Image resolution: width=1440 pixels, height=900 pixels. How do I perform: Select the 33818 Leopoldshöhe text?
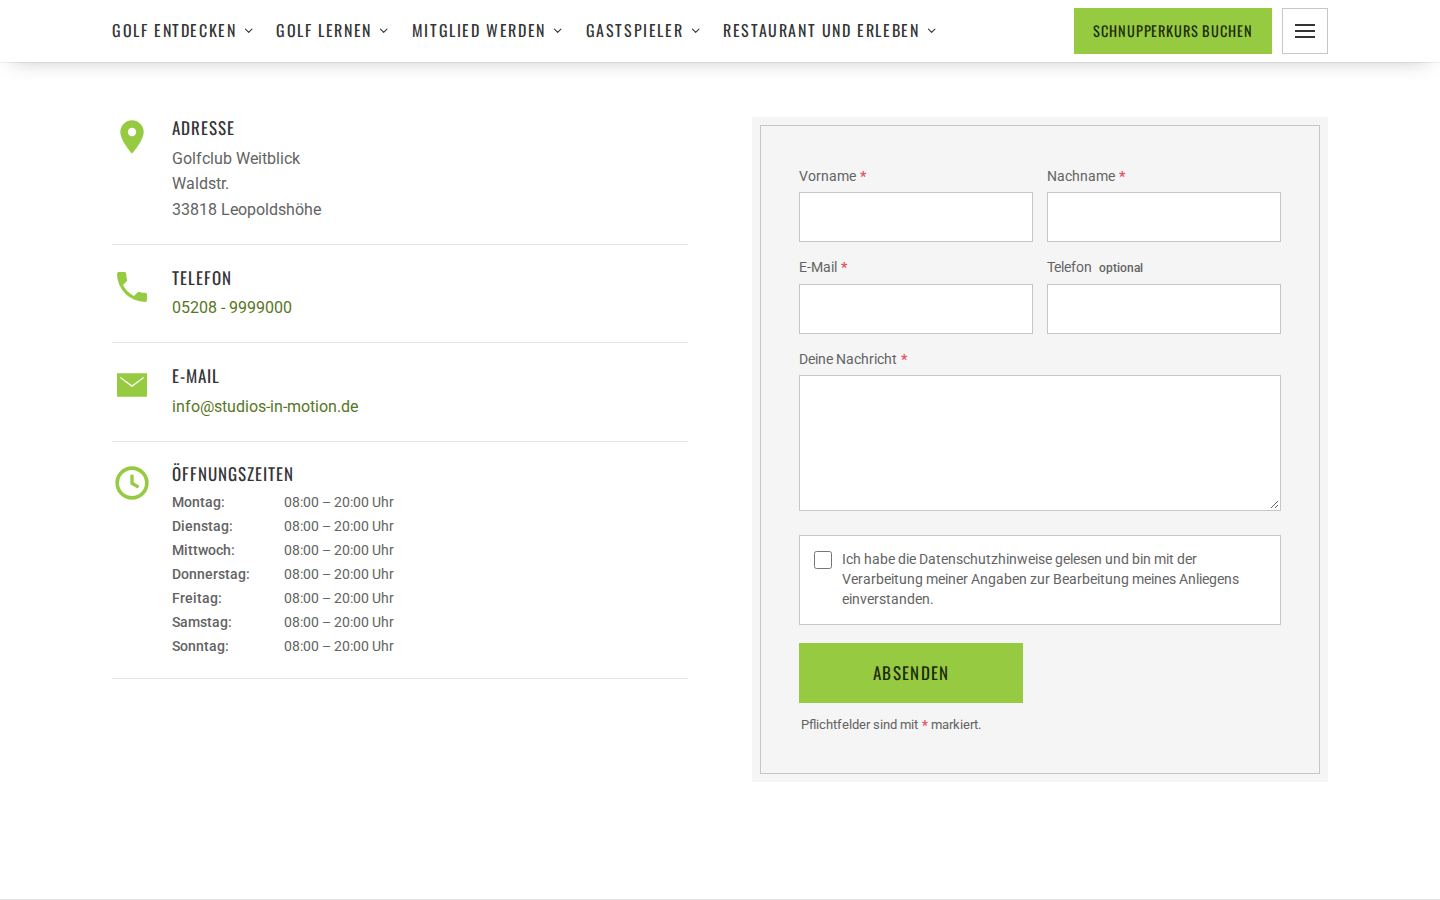(247, 209)
